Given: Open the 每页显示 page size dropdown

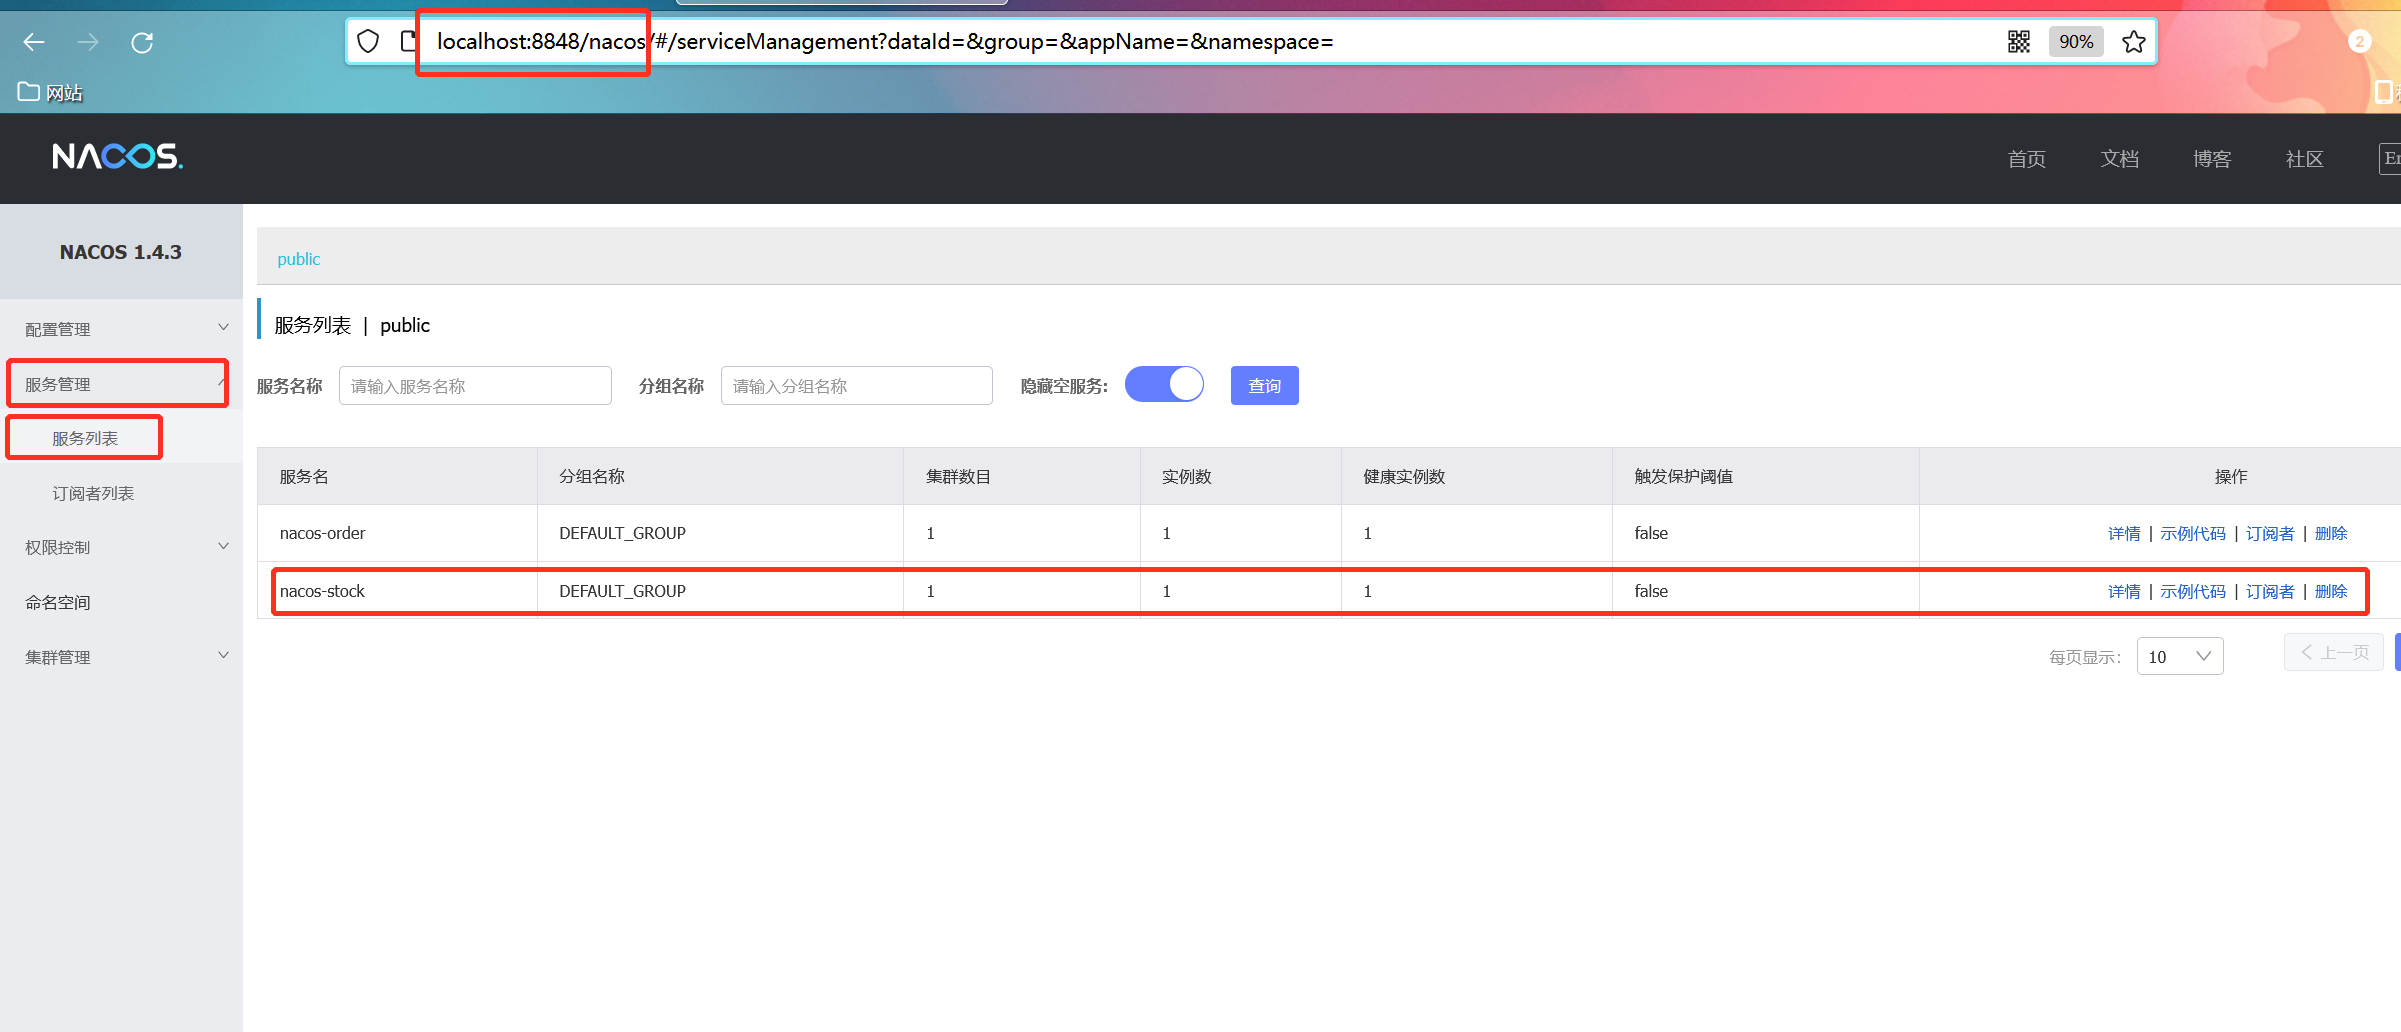Looking at the screenshot, I should click(x=2180, y=656).
